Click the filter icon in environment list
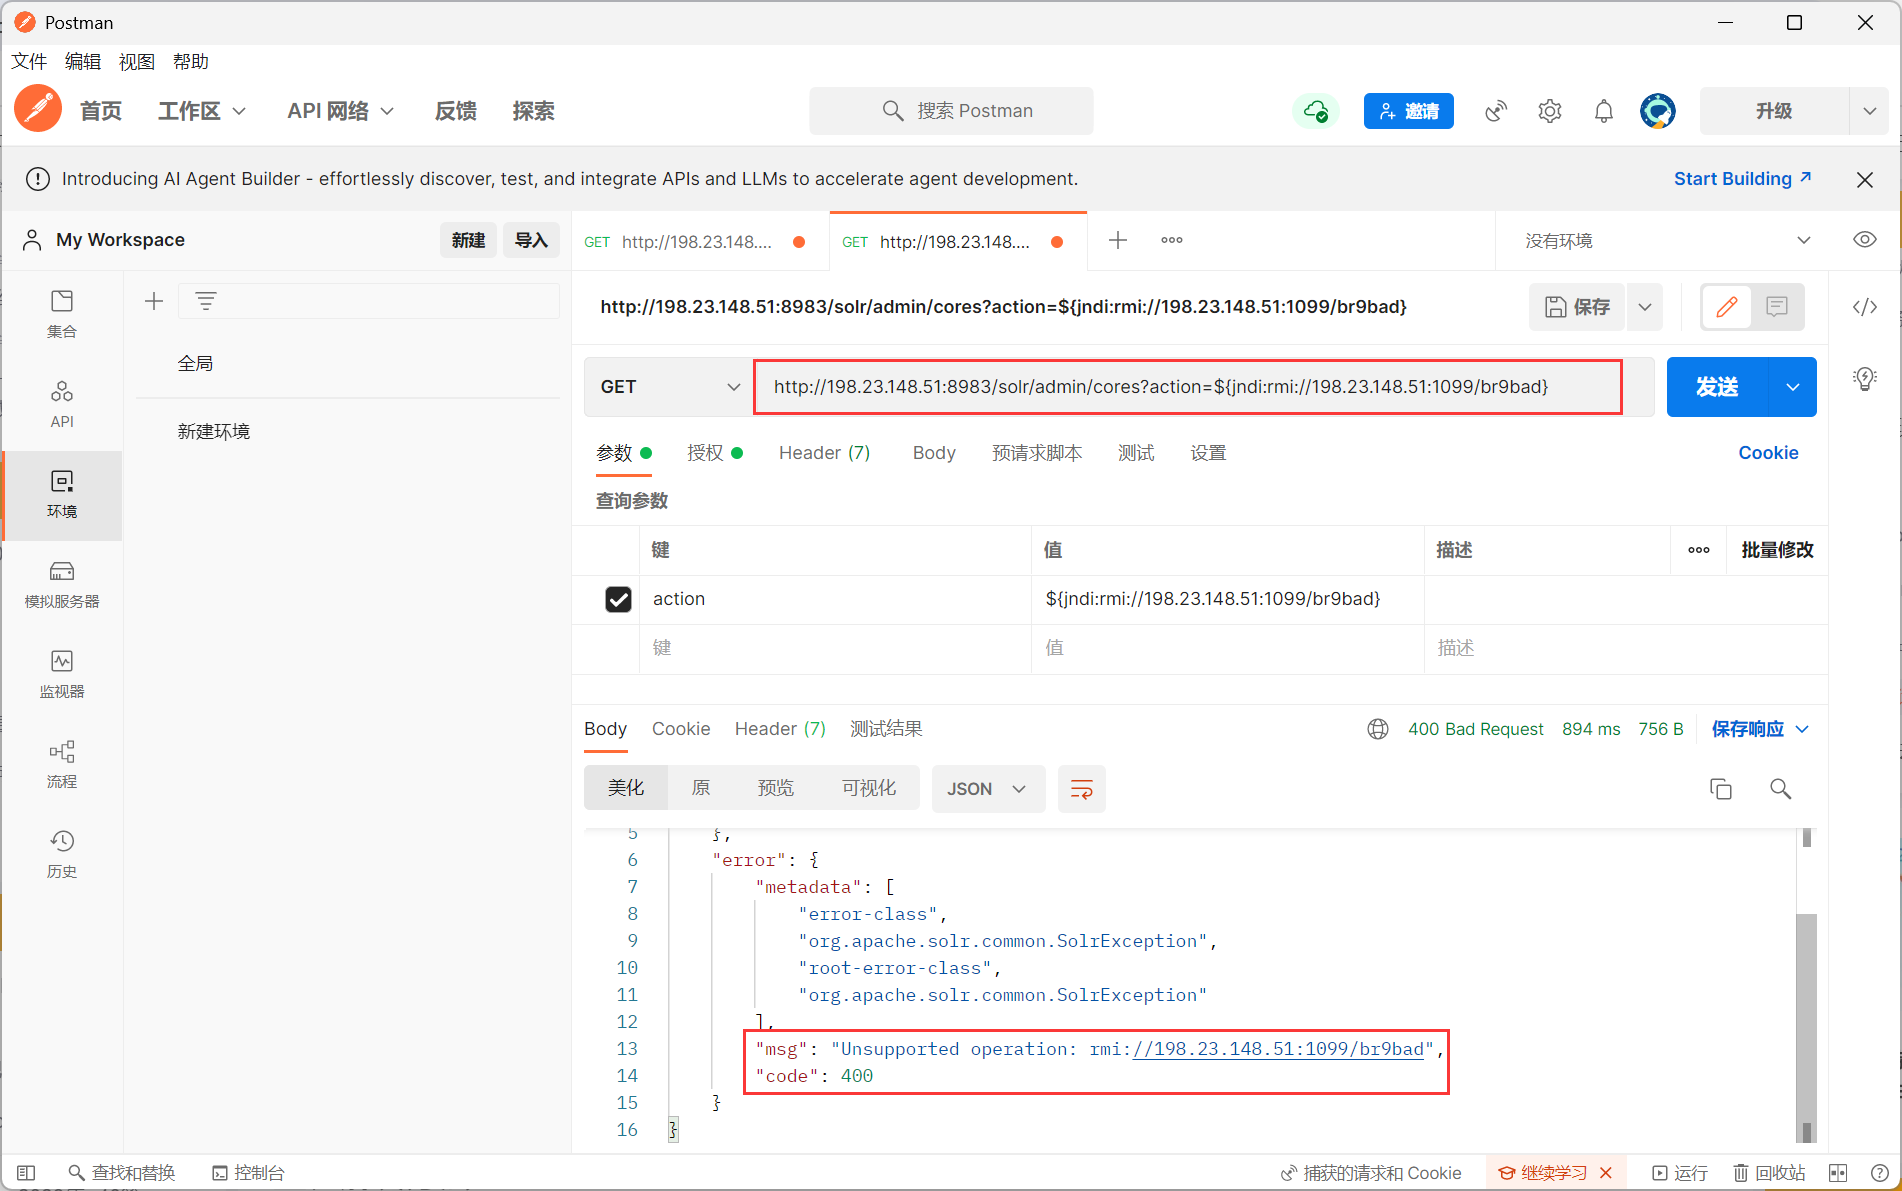1902x1191 pixels. pyautogui.click(x=206, y=301)
